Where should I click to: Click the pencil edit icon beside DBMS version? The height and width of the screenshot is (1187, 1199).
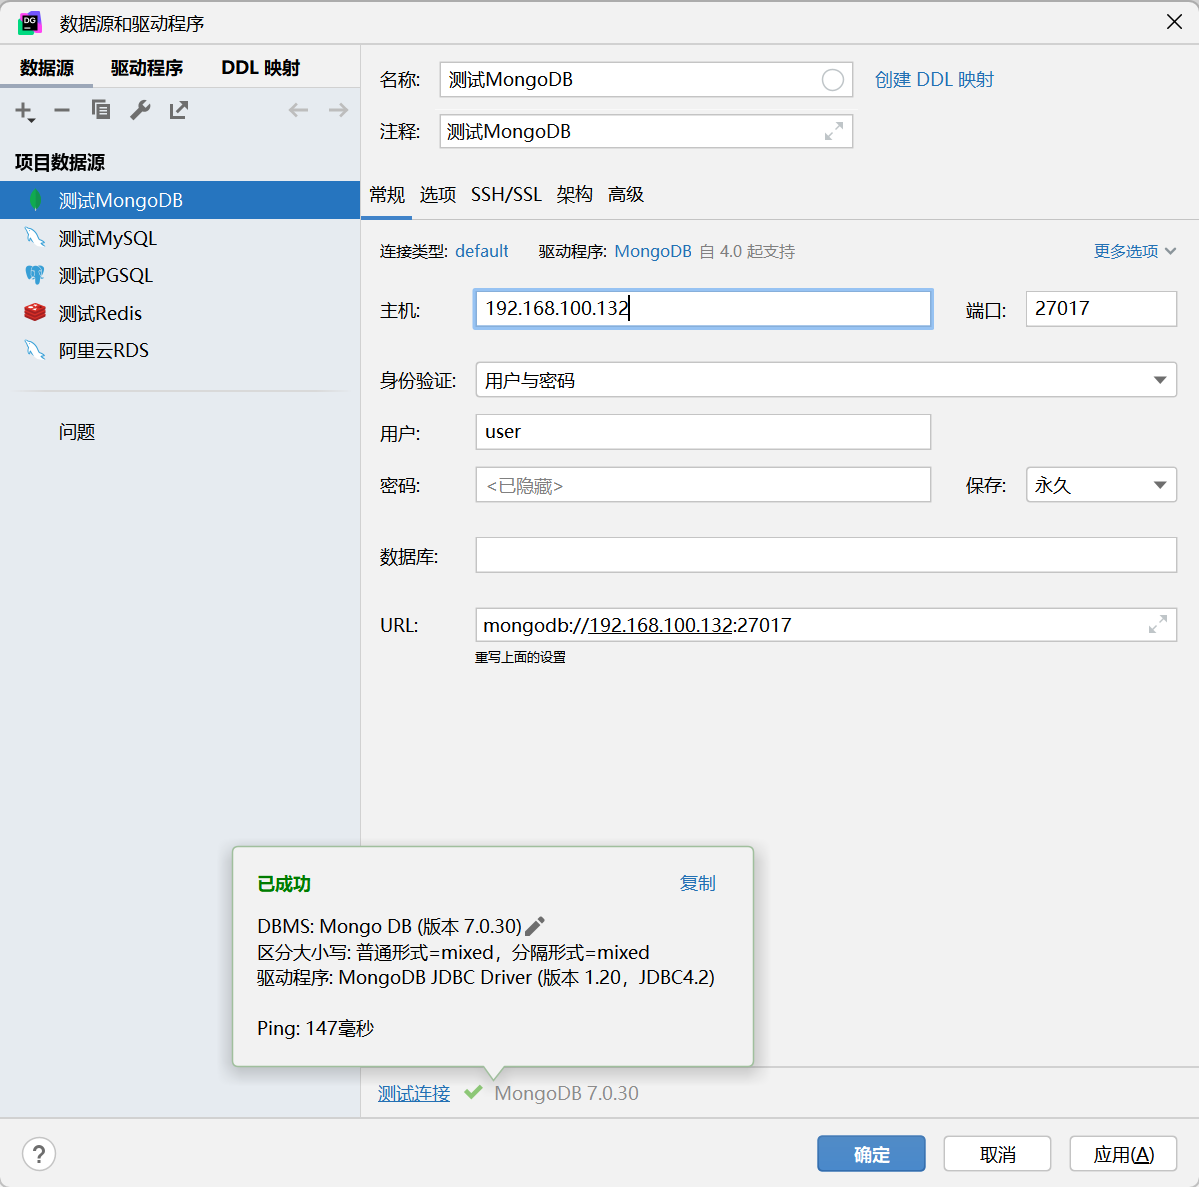click(x=535, y=926)
